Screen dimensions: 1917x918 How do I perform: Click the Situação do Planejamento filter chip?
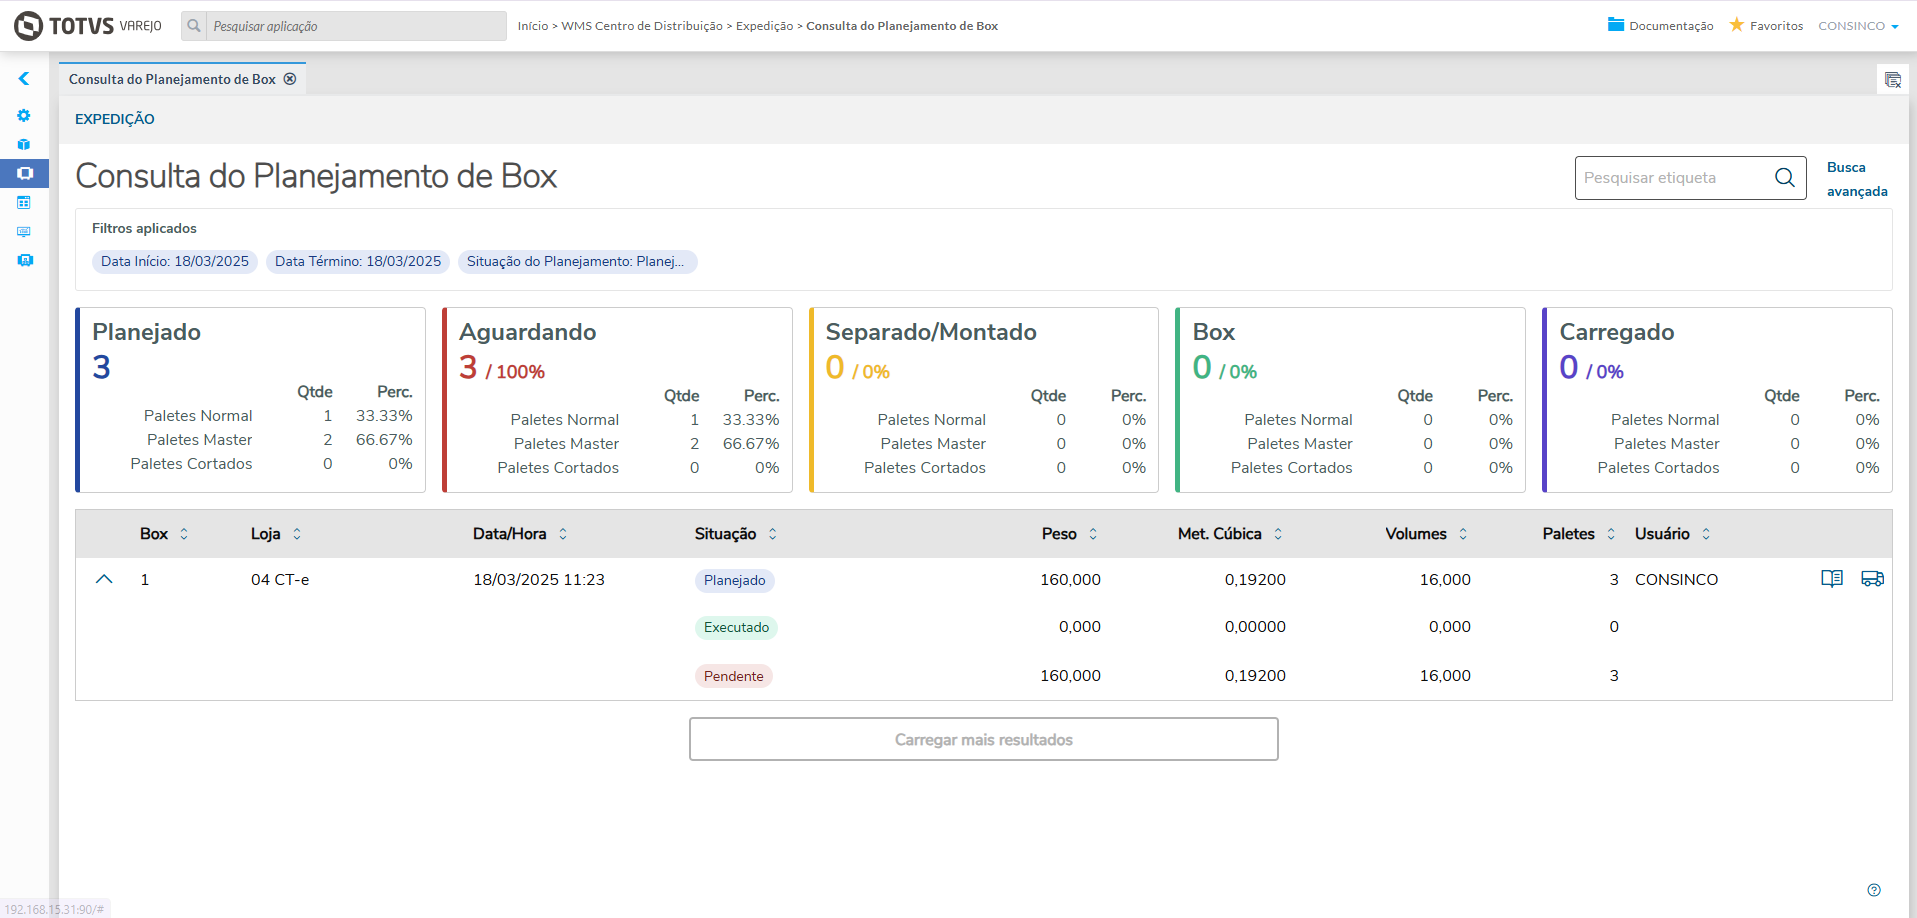point(577,262)
